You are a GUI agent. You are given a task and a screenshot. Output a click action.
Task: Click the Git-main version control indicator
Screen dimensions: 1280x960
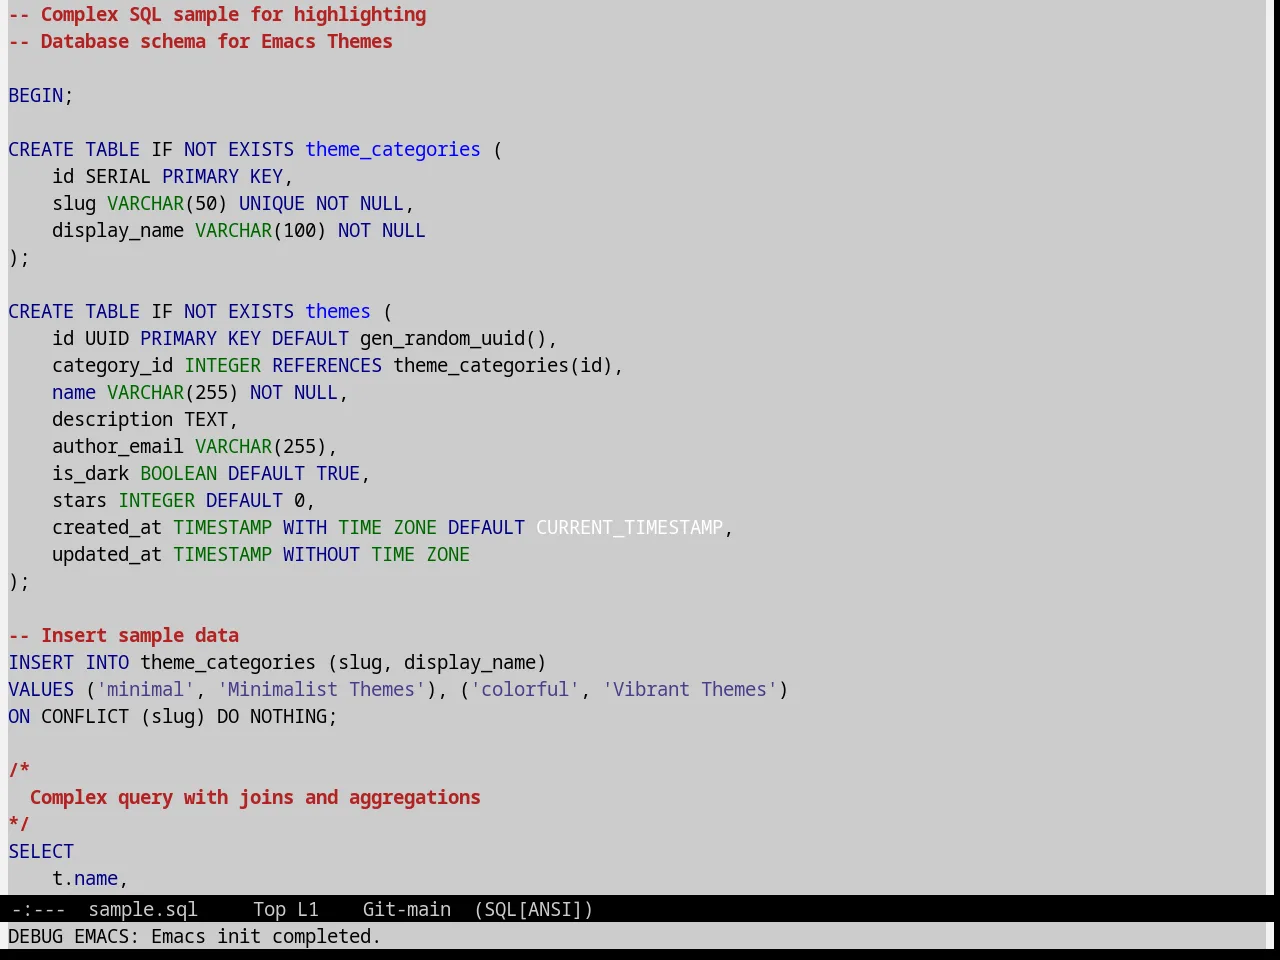406,910
